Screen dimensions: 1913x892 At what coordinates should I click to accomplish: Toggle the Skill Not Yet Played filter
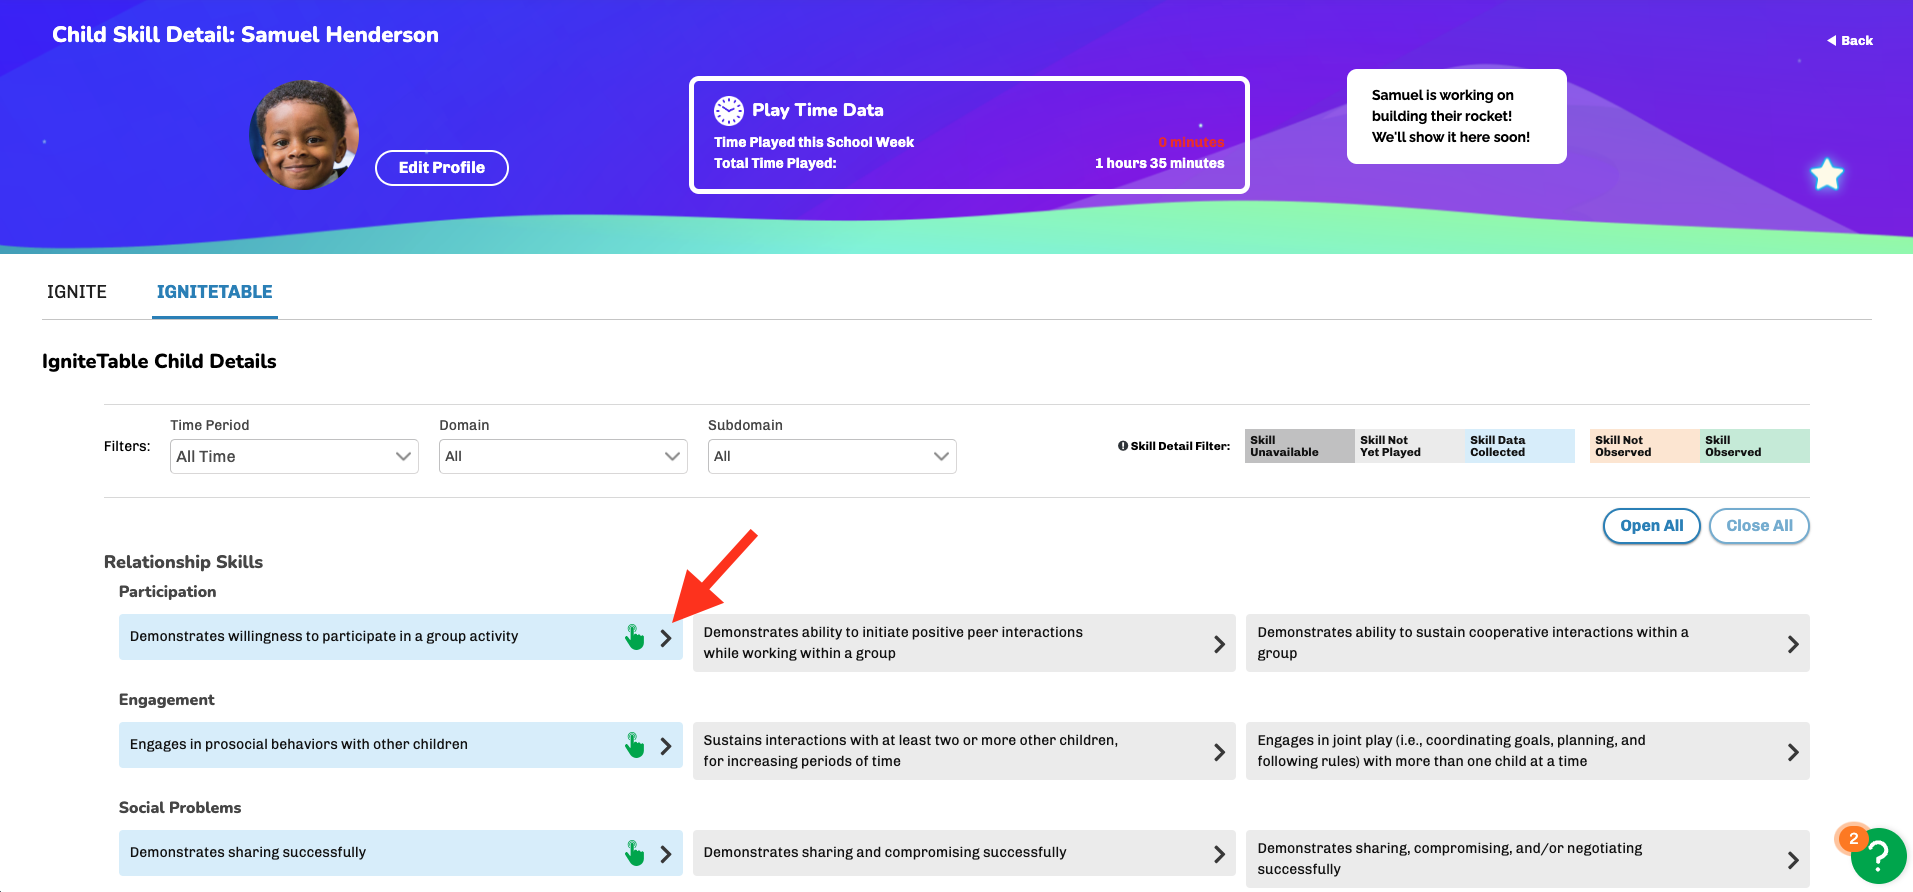(x=1410, y=446)
